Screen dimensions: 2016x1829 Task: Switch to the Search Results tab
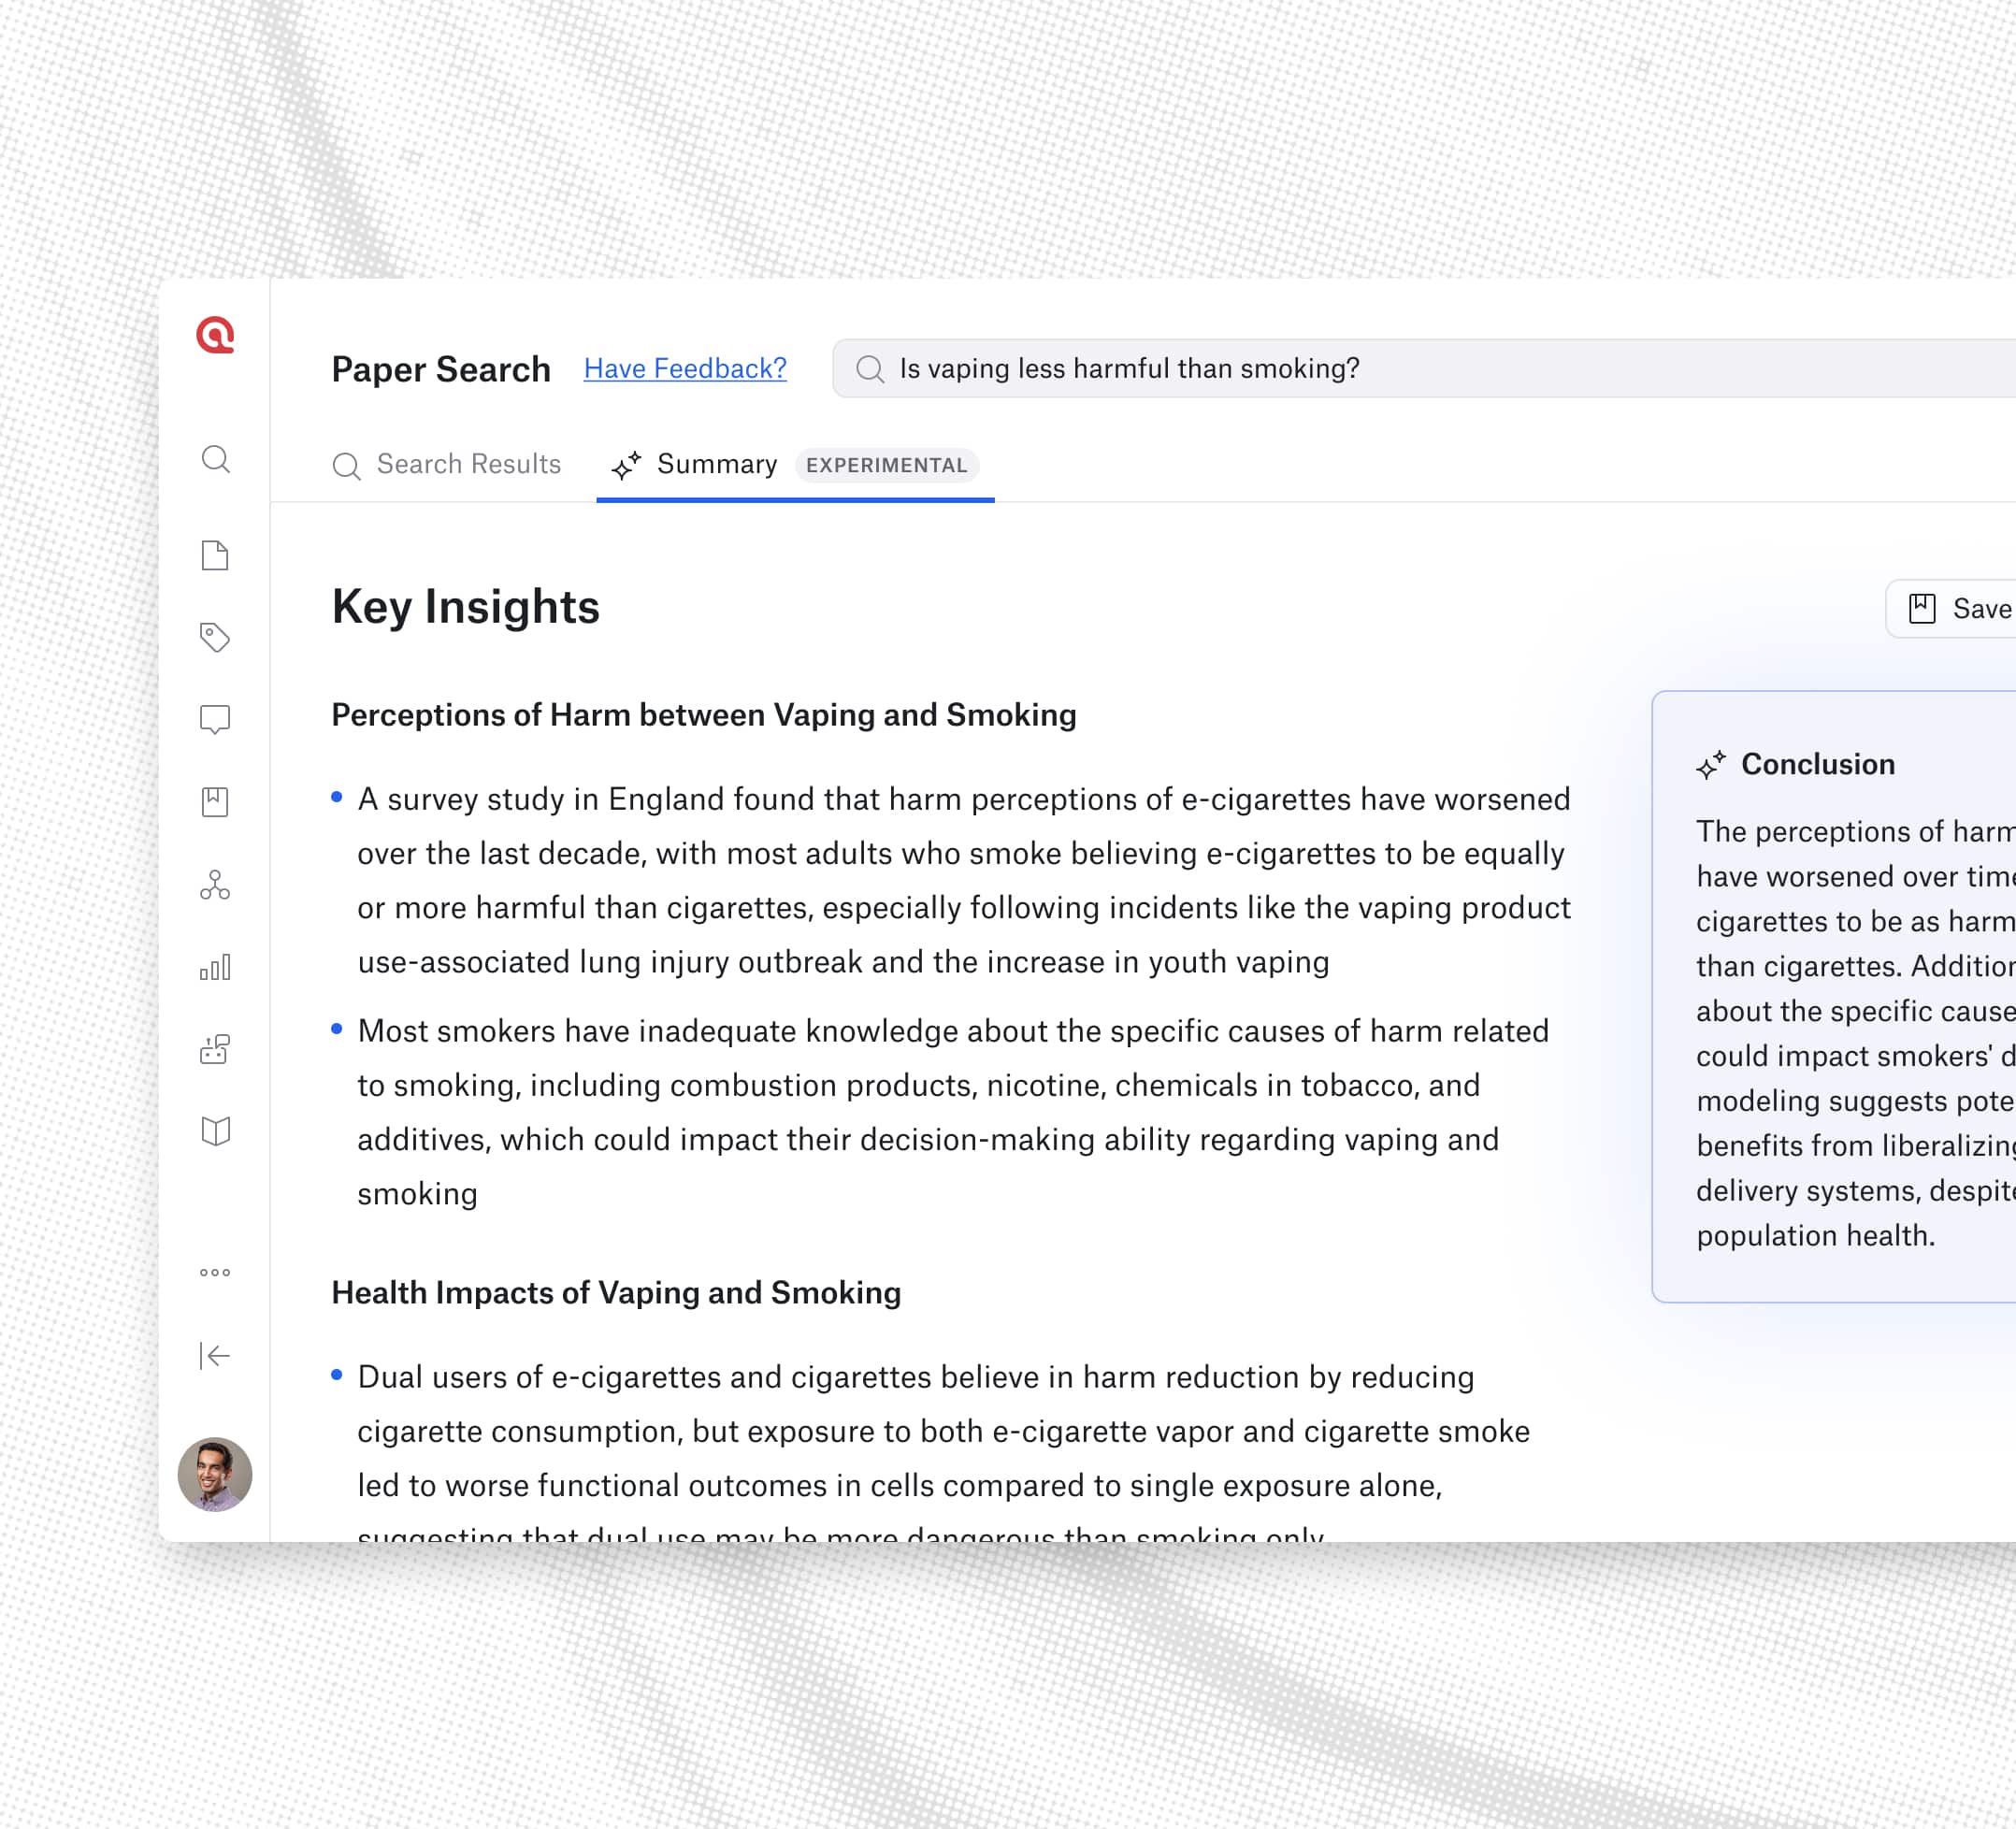point(447,465)
